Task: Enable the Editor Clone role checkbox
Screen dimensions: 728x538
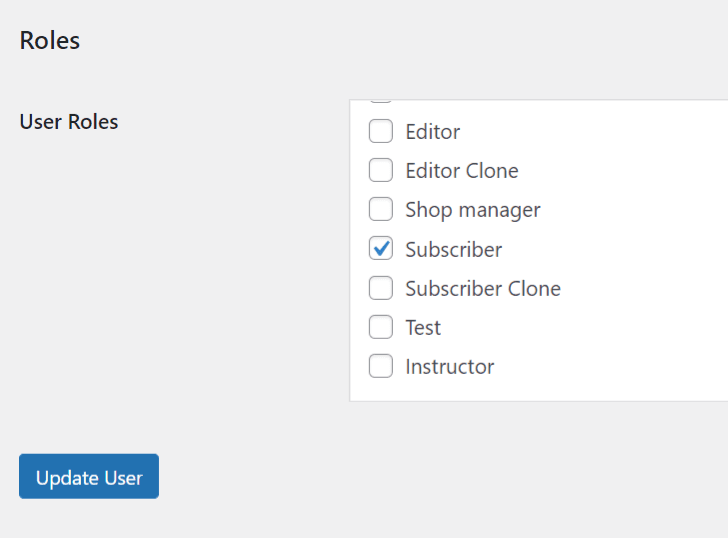Action: (x=381, y=170)
